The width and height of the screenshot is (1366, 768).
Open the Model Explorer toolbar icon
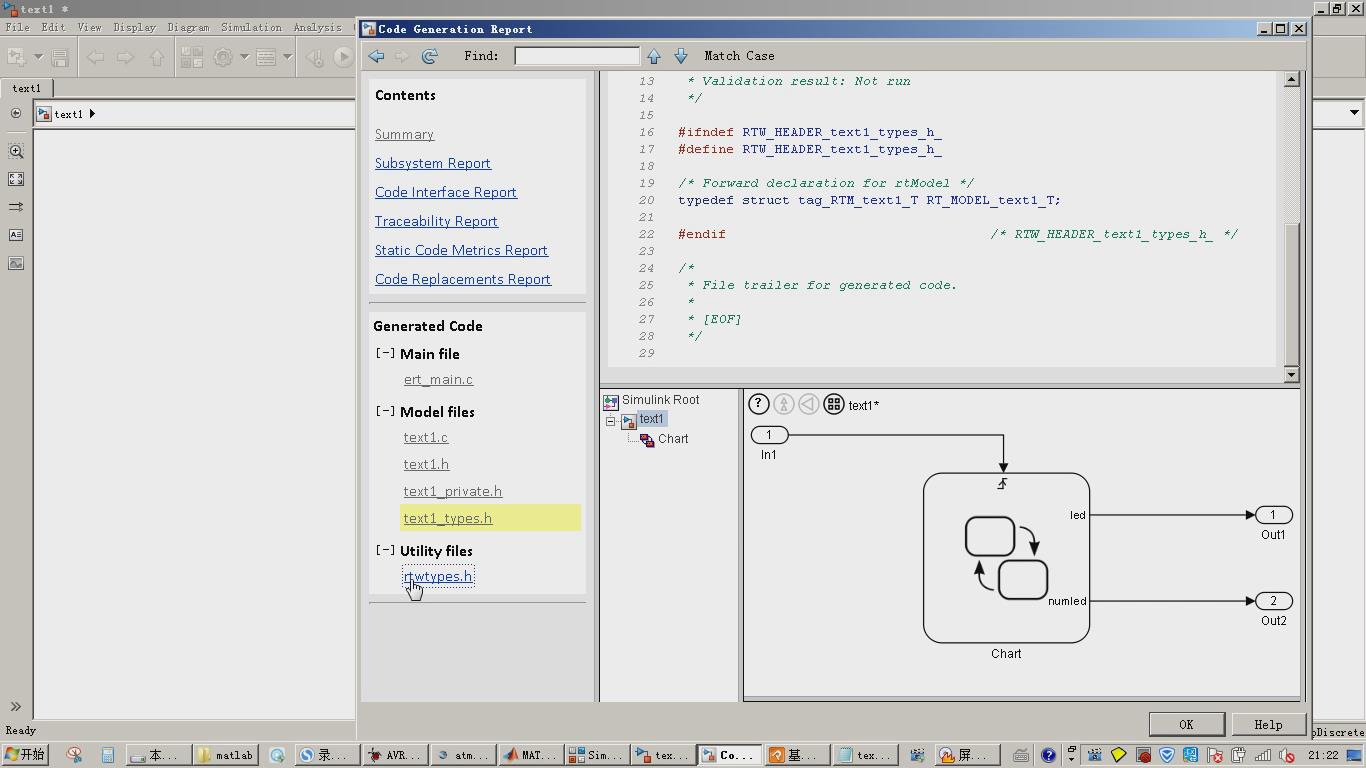coord(266,57)
